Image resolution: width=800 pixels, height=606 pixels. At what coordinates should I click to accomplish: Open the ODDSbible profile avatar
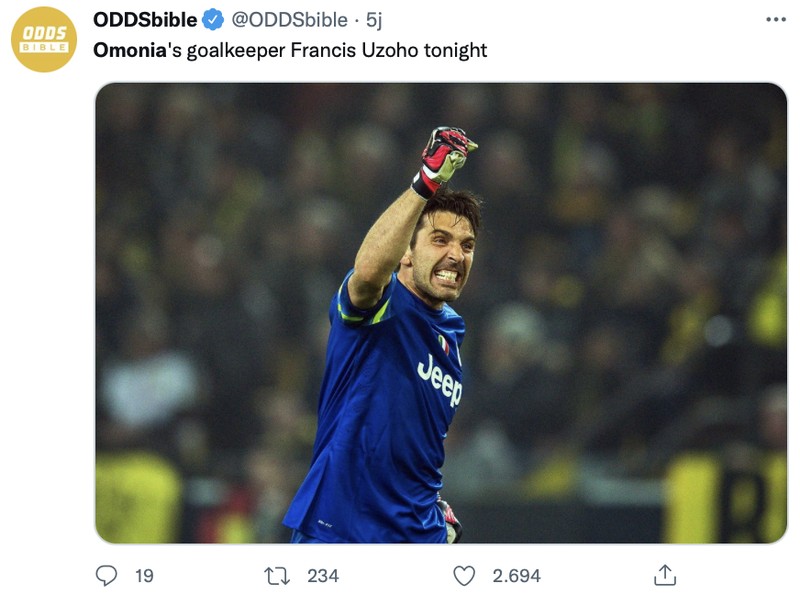pyautogui.click(x=43, y=34)
